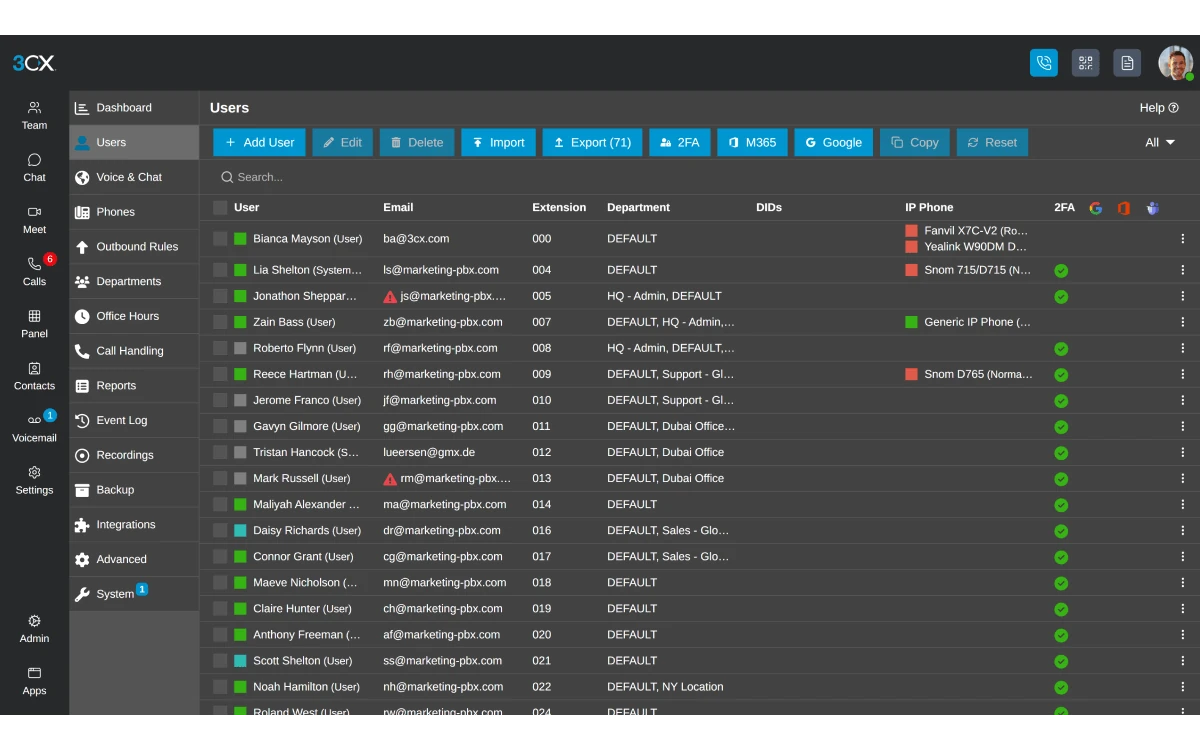Open Departments section
This screenshot has width=1200, height=750.
coord(134,281)
